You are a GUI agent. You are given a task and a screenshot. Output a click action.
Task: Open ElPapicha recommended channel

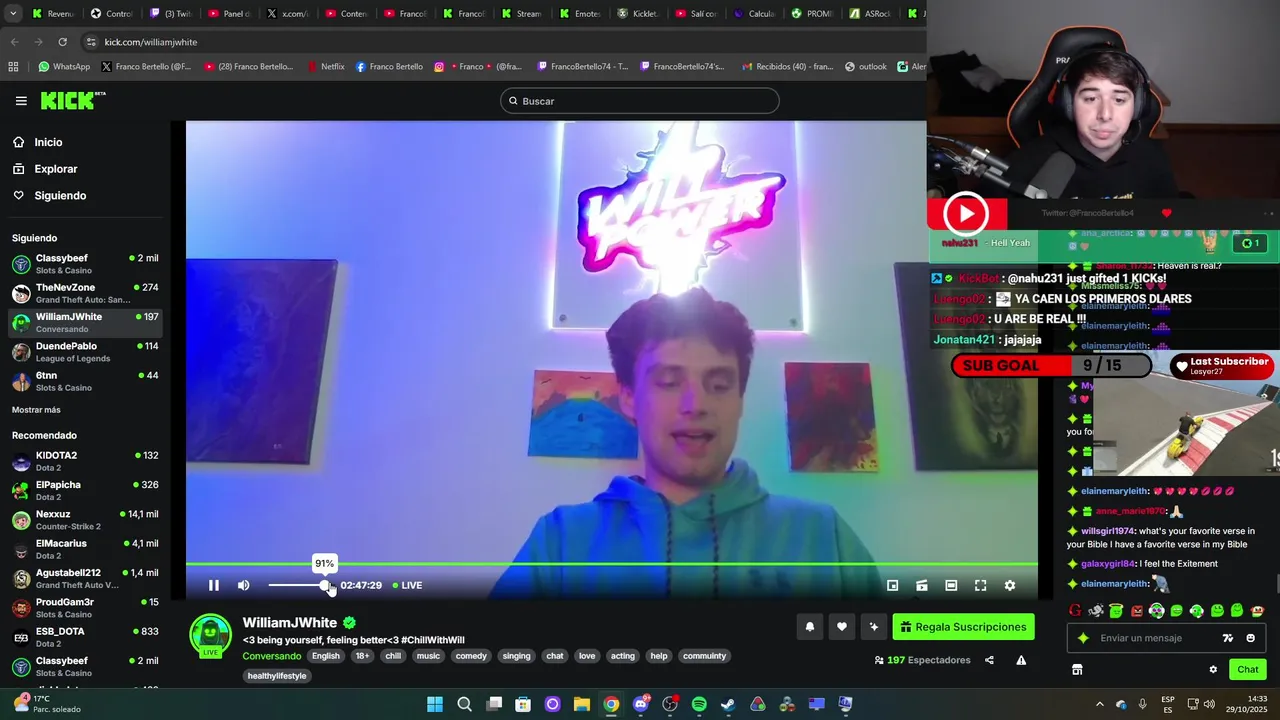tap(85, 490)
